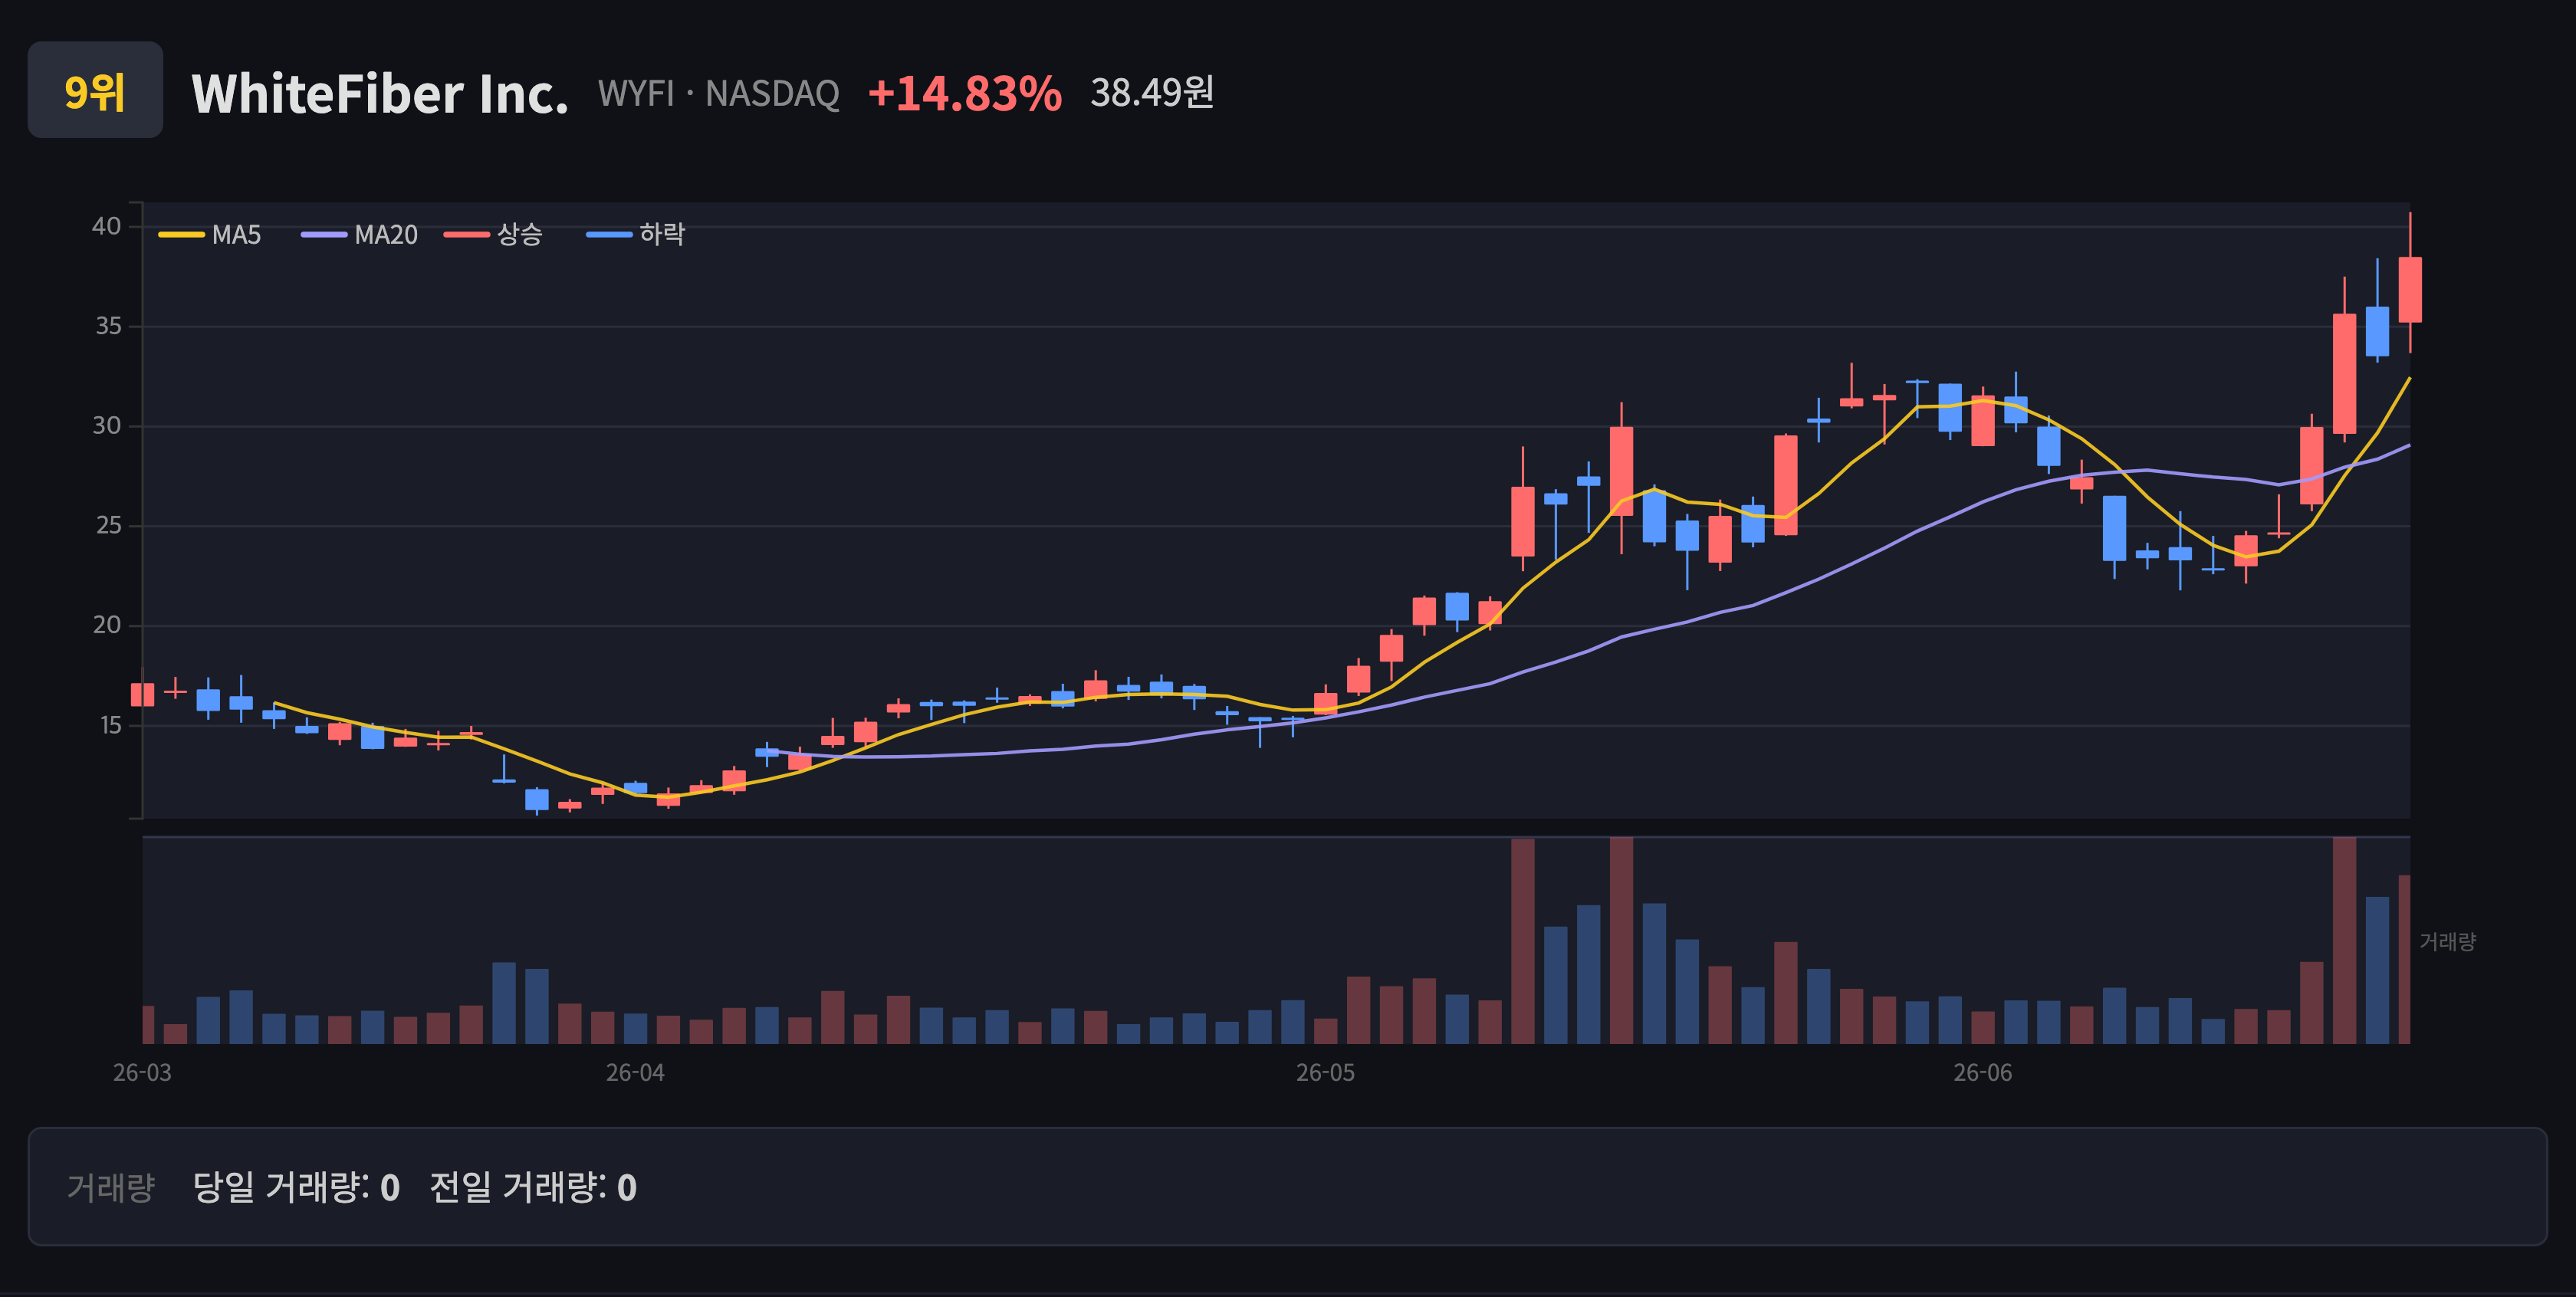This screenshot has height=1297, width=2576.
Task: Select the 26-06 date axis label
Action: pyautogui.click(x=1983, y=1073)
